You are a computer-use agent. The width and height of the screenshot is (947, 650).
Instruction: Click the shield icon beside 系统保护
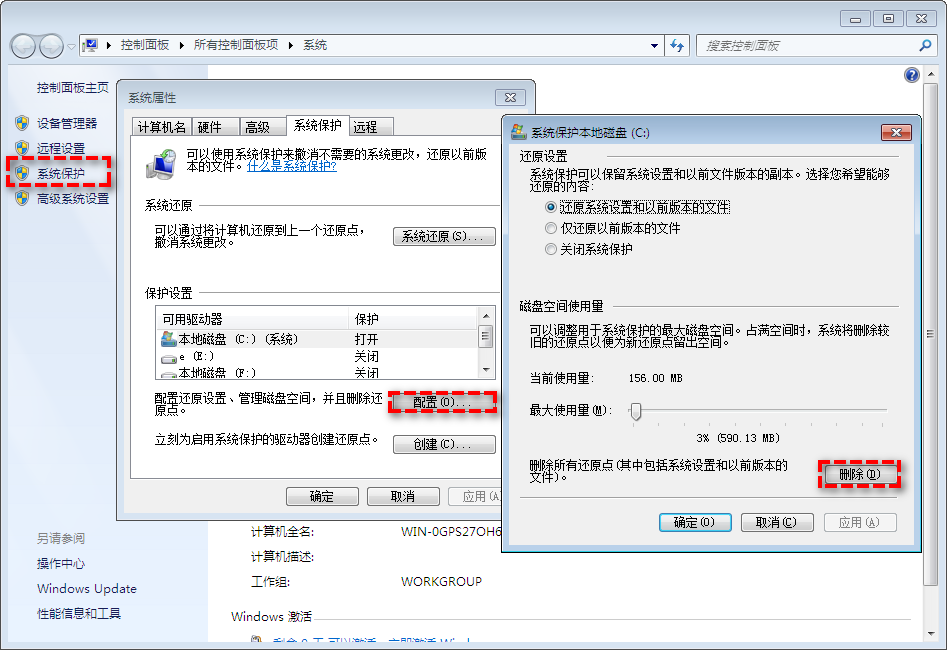(x=22, y=173)
